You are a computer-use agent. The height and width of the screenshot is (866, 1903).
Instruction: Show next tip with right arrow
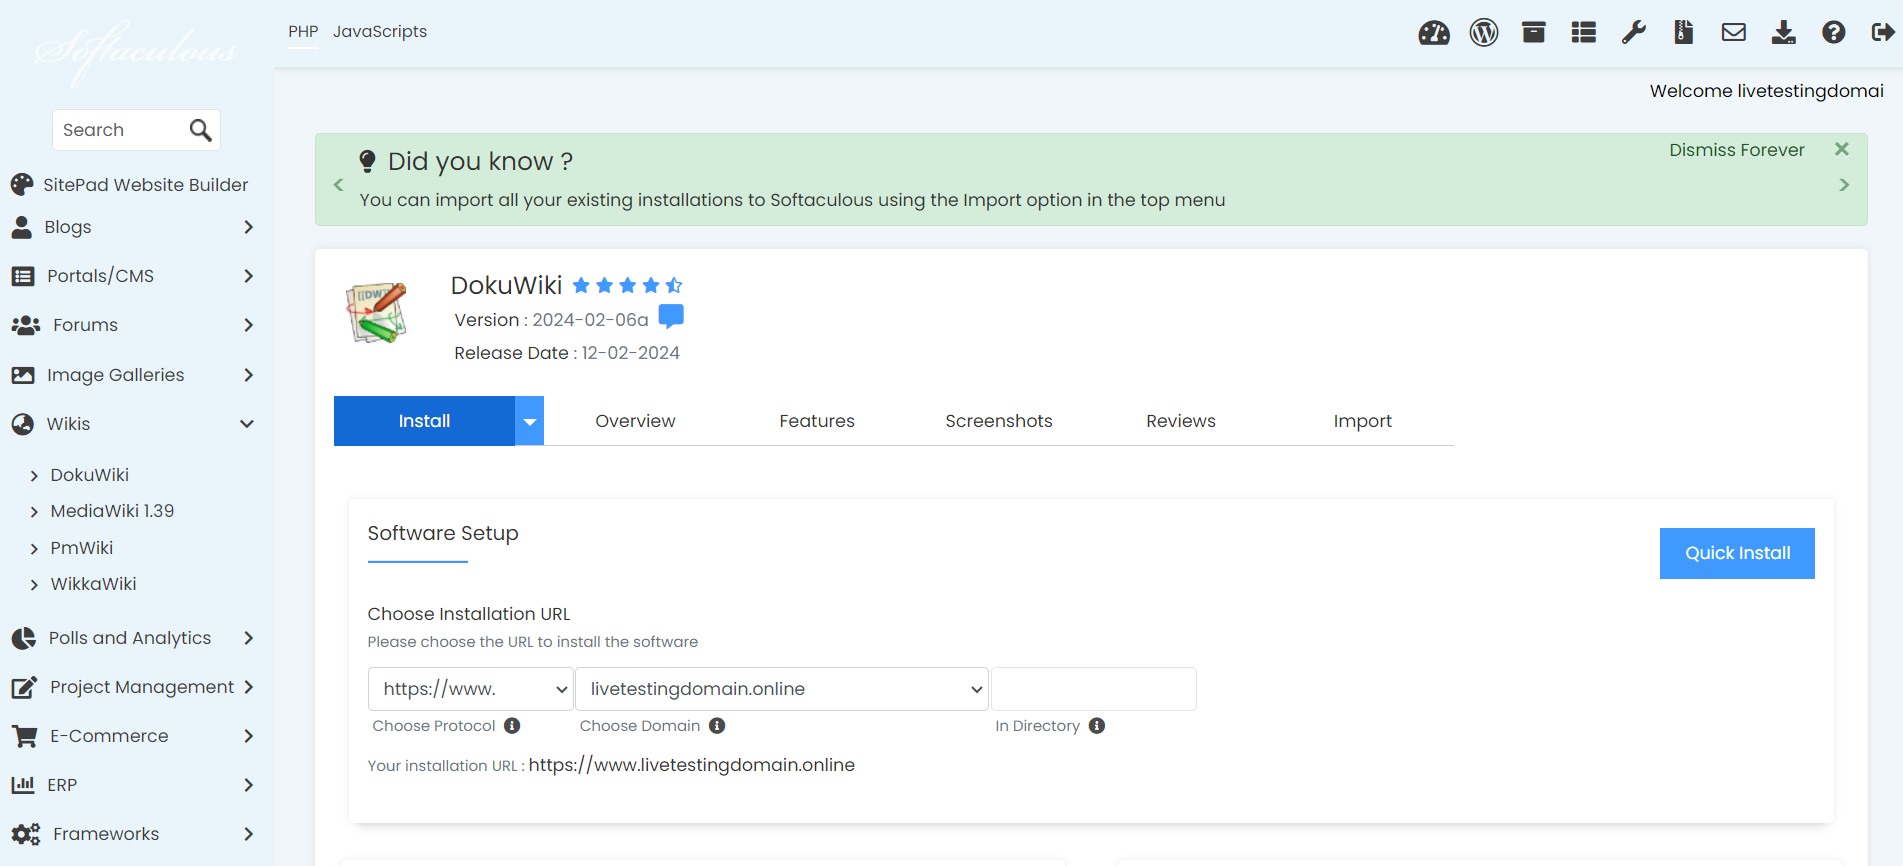pos(1844,185)
